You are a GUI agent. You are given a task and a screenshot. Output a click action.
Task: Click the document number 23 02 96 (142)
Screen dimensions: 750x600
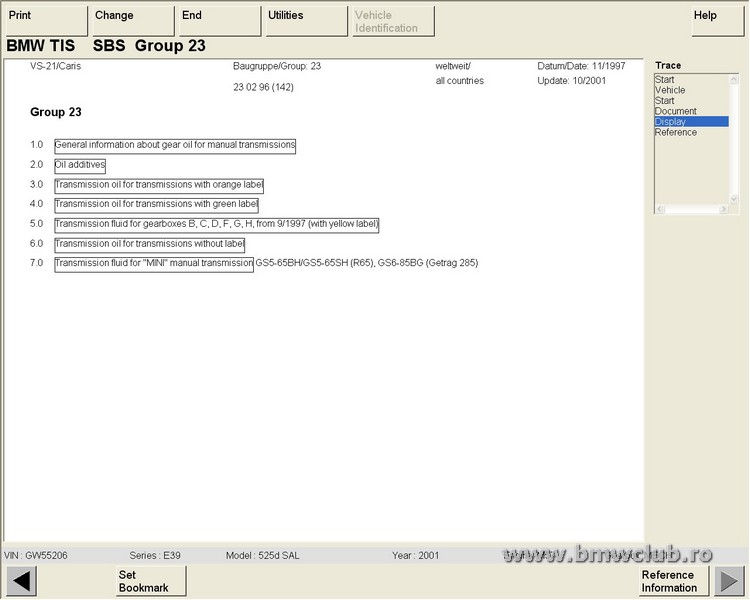click(264, 87)
